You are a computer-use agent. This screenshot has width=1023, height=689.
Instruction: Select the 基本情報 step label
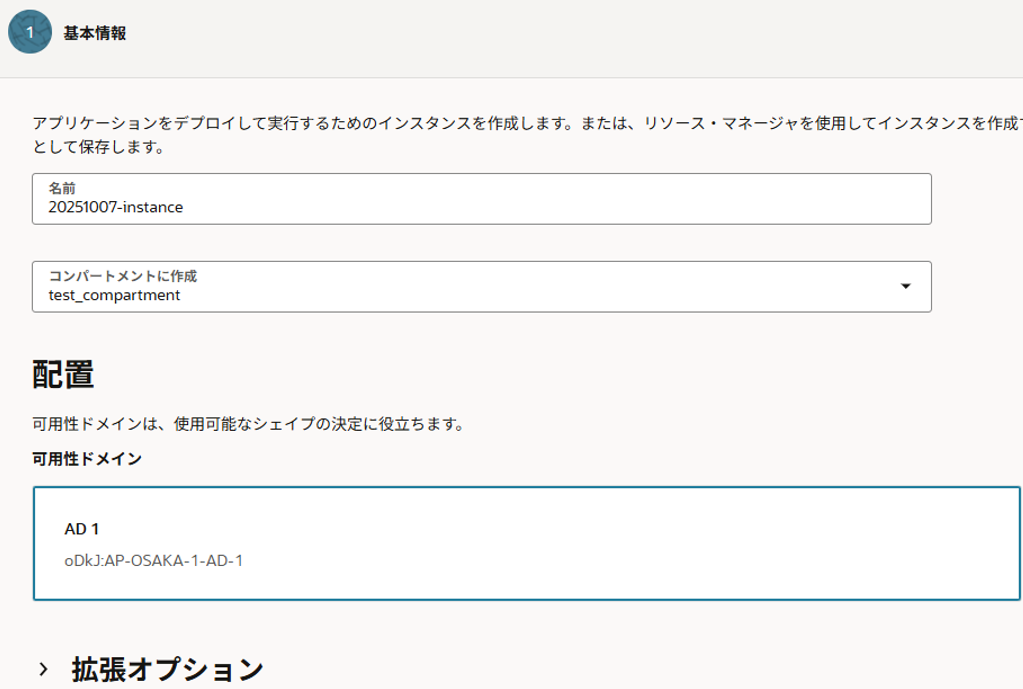pyautogui.click(x=95, y=33)
